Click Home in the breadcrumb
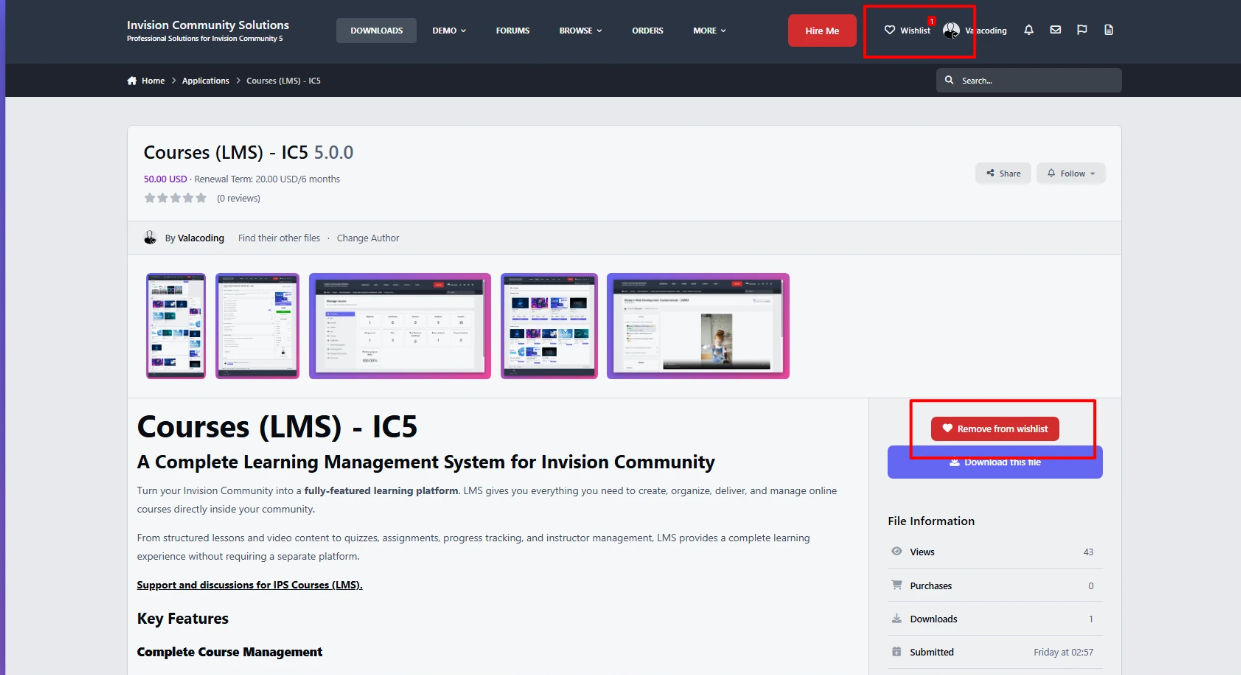 tap(153, 81)
